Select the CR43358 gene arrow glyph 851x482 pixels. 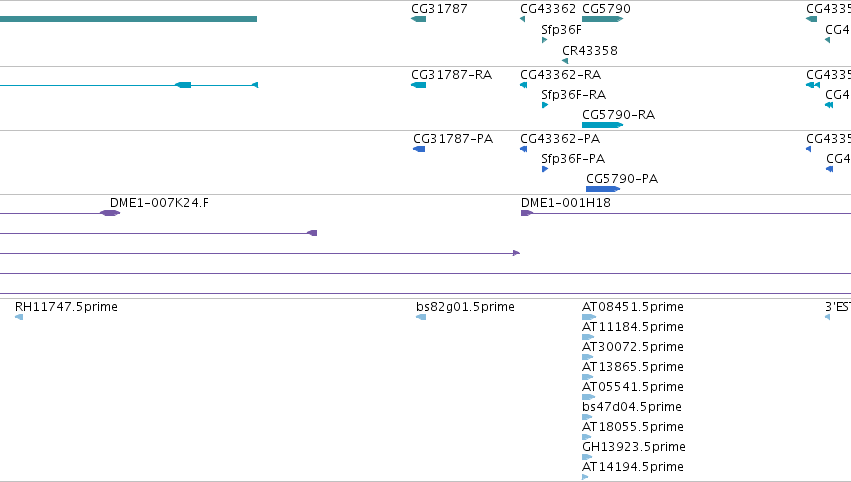pyautogui.click(x=565, y=61)
